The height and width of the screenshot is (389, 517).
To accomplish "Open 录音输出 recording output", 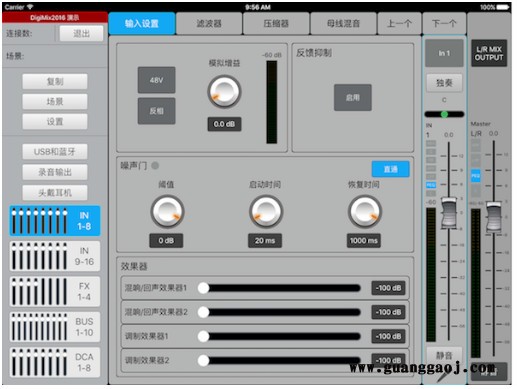I will 55,172.
